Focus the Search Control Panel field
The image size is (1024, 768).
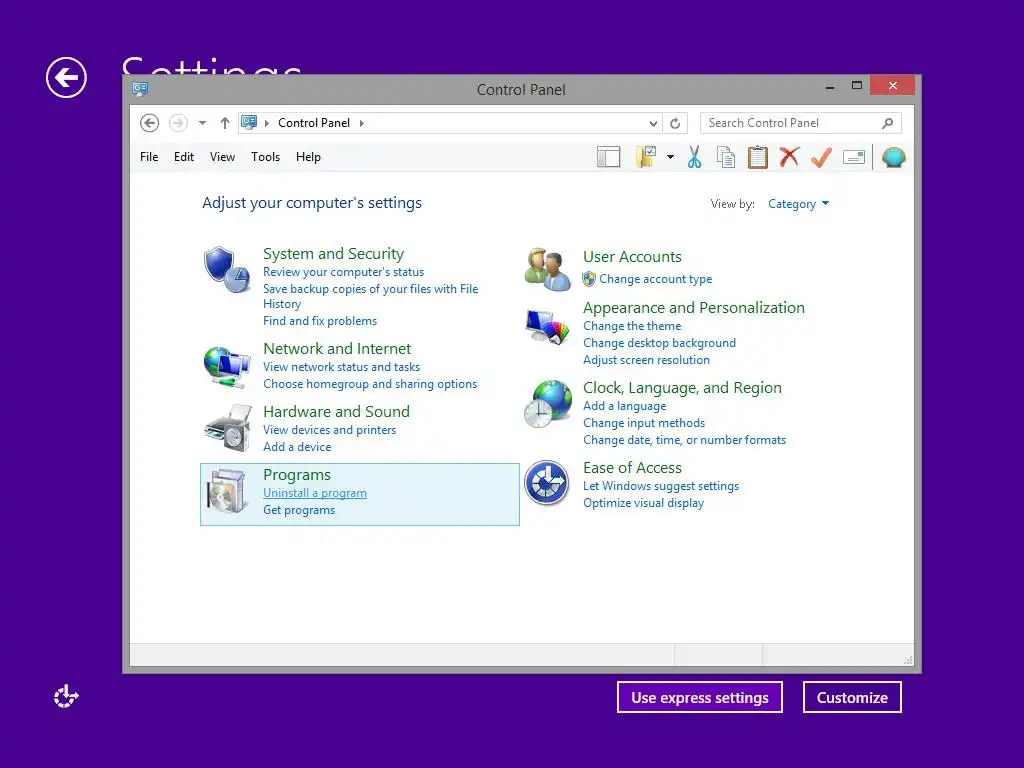tap(801, 123)
